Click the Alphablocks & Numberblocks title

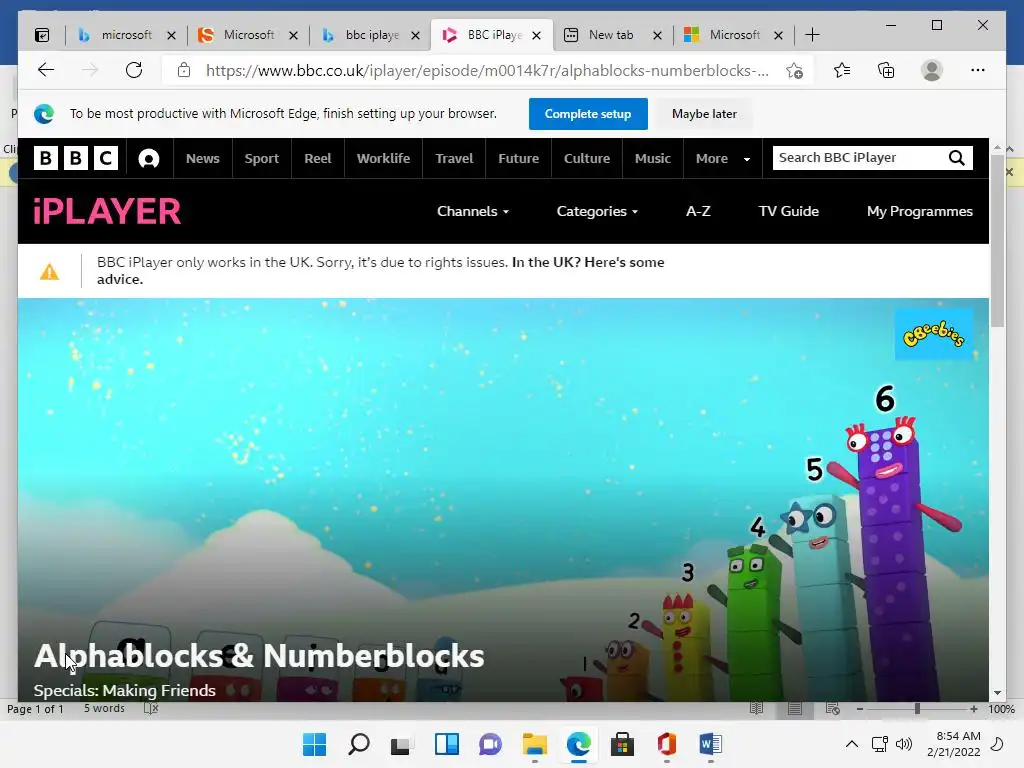point(259,656)
